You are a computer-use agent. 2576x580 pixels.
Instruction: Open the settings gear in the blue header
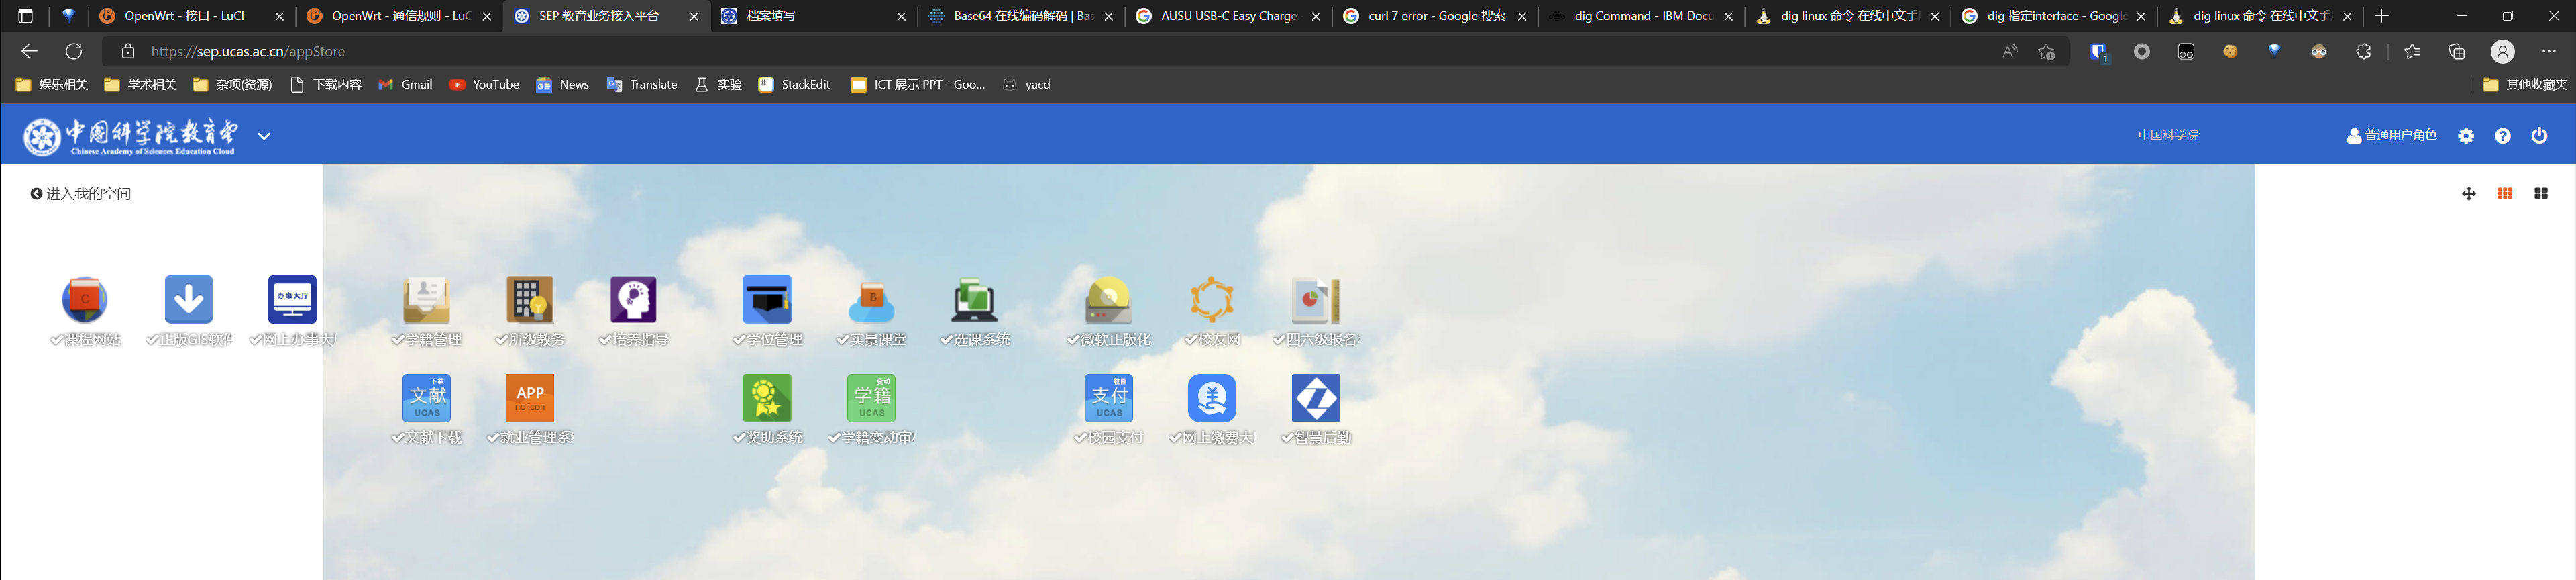point(2466,136)
